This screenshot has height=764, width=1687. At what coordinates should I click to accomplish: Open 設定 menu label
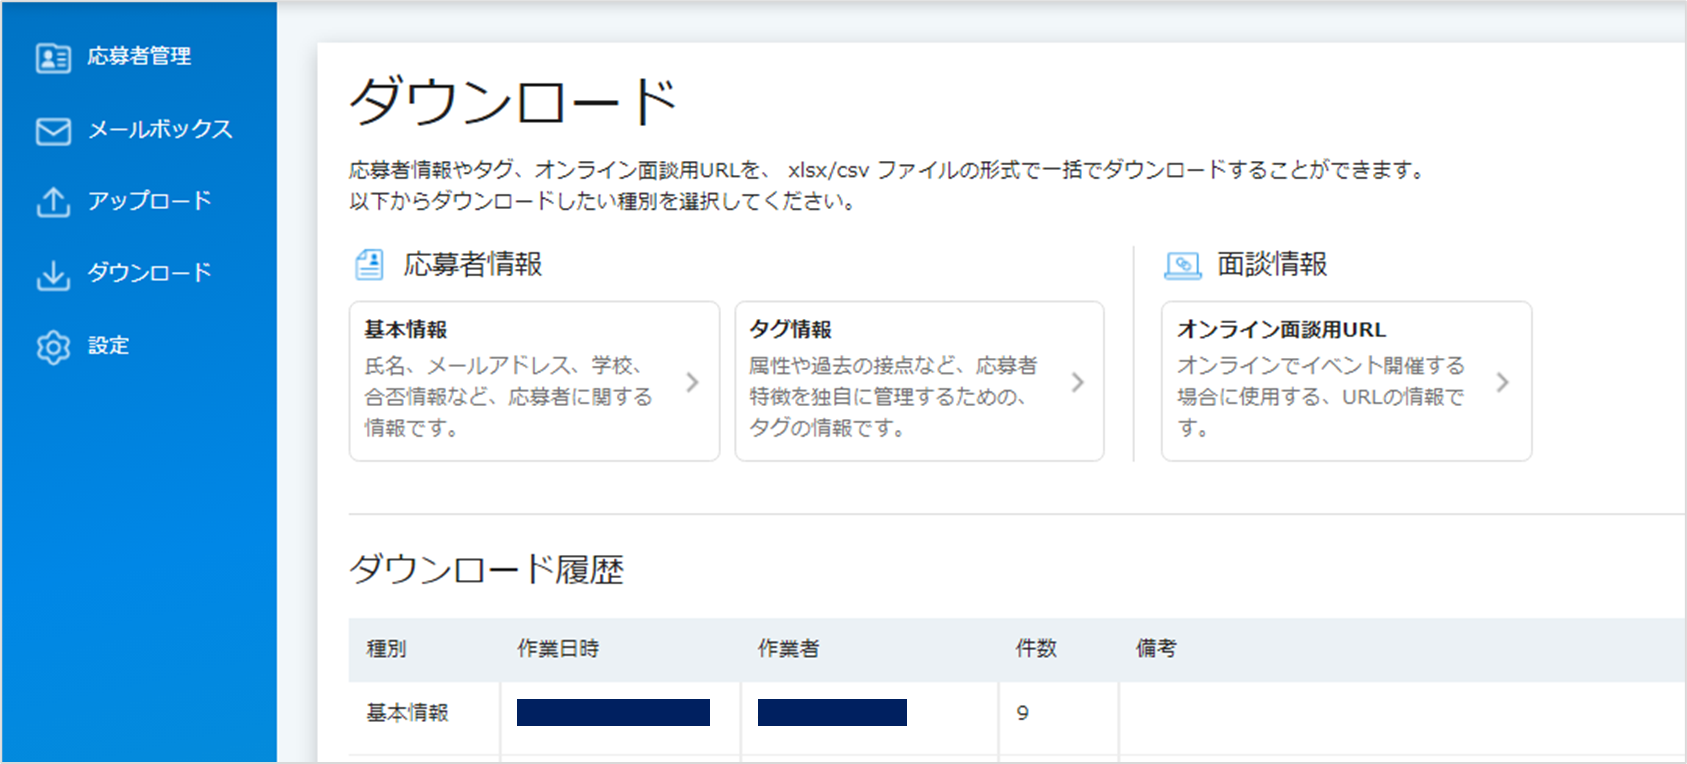tap(108, 346)
